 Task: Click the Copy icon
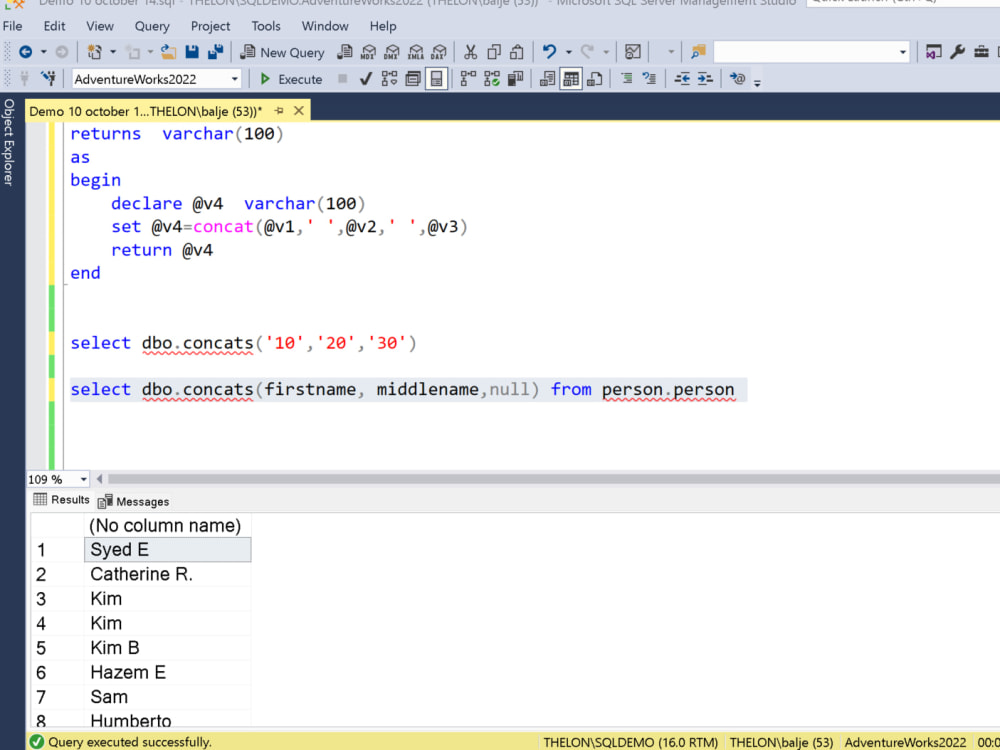494,52
